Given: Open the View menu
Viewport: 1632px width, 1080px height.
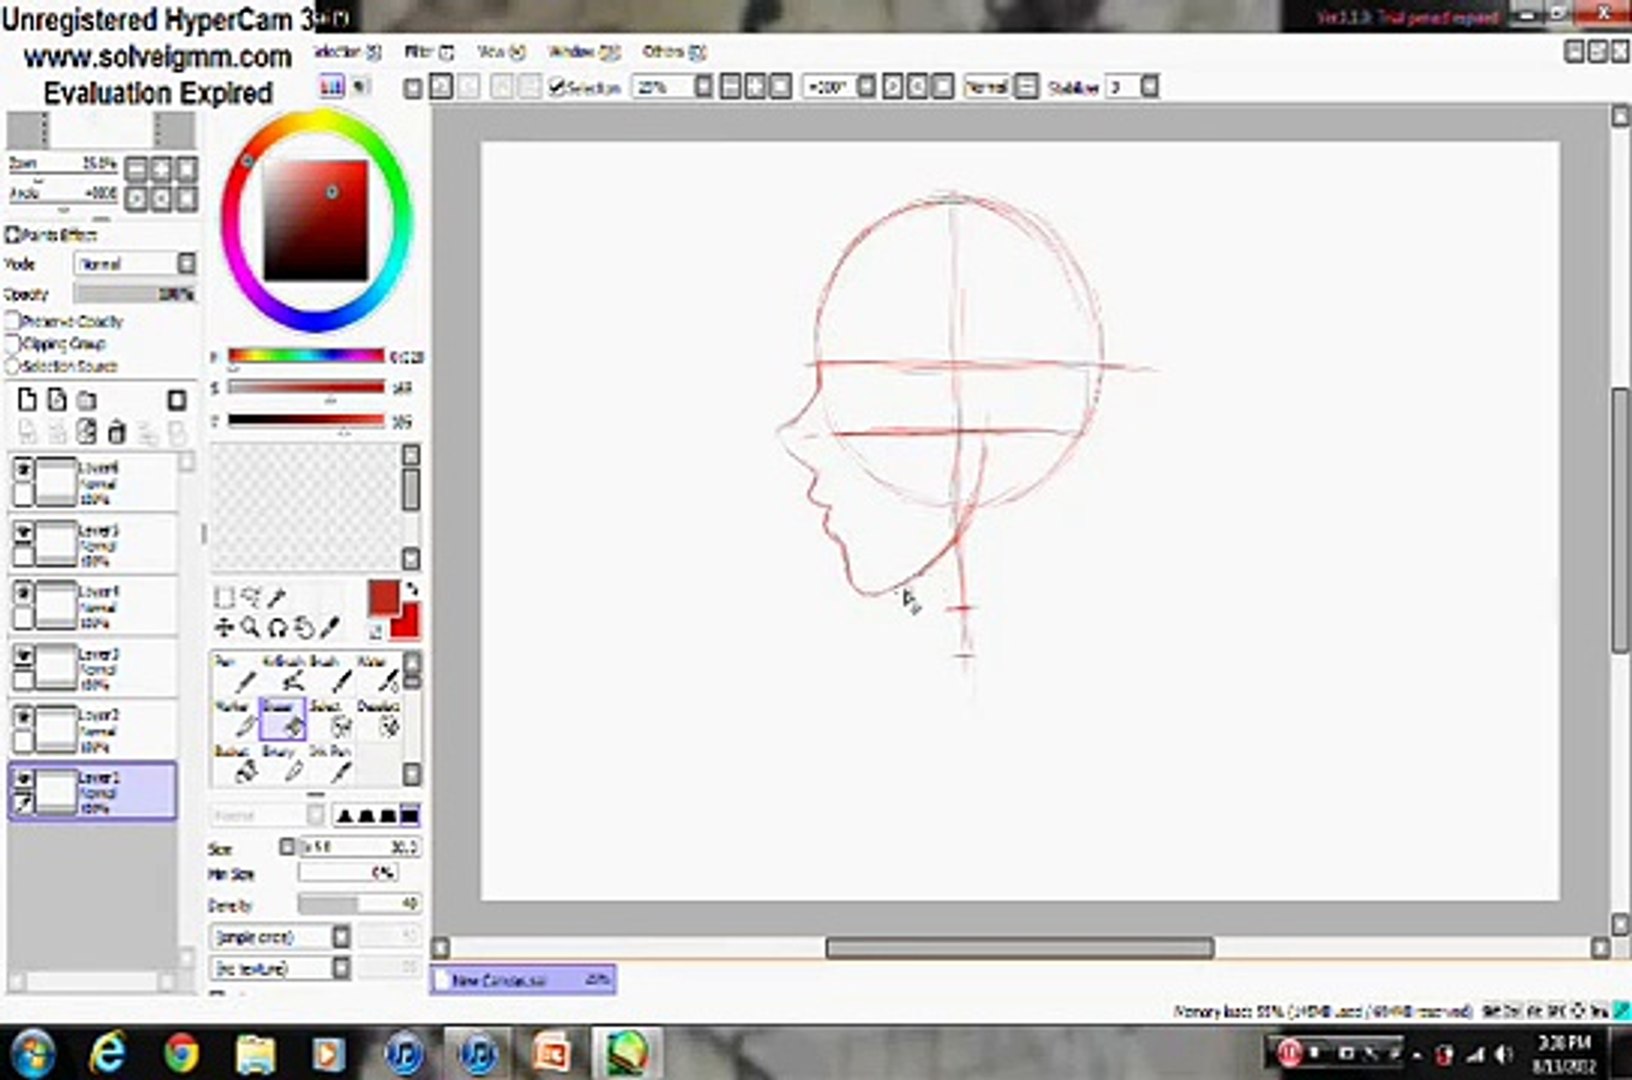Looking at the screenshot, I should click(501, 51).
